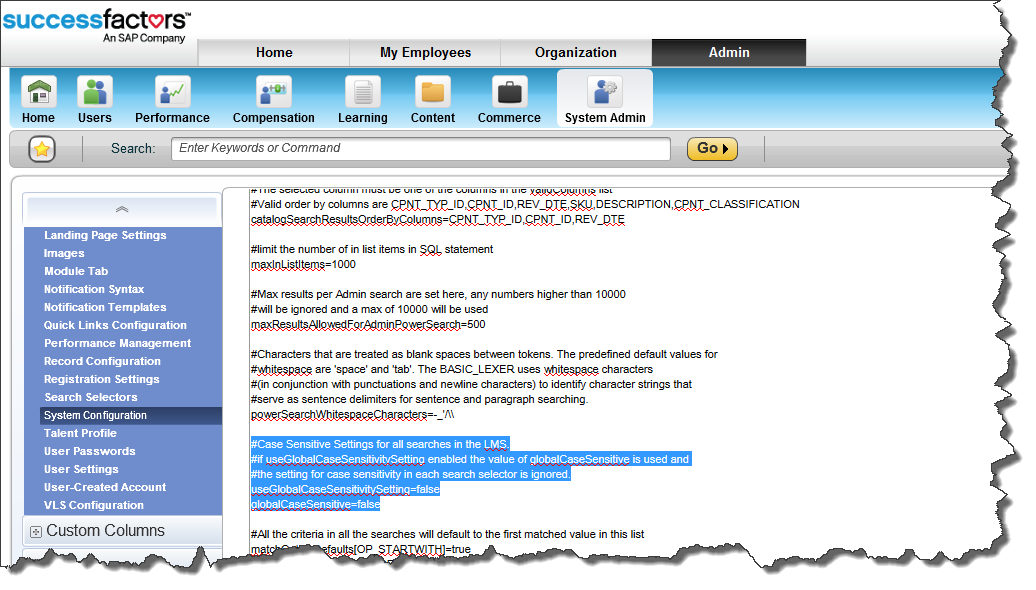Open Search Selectors

[91, 397]
